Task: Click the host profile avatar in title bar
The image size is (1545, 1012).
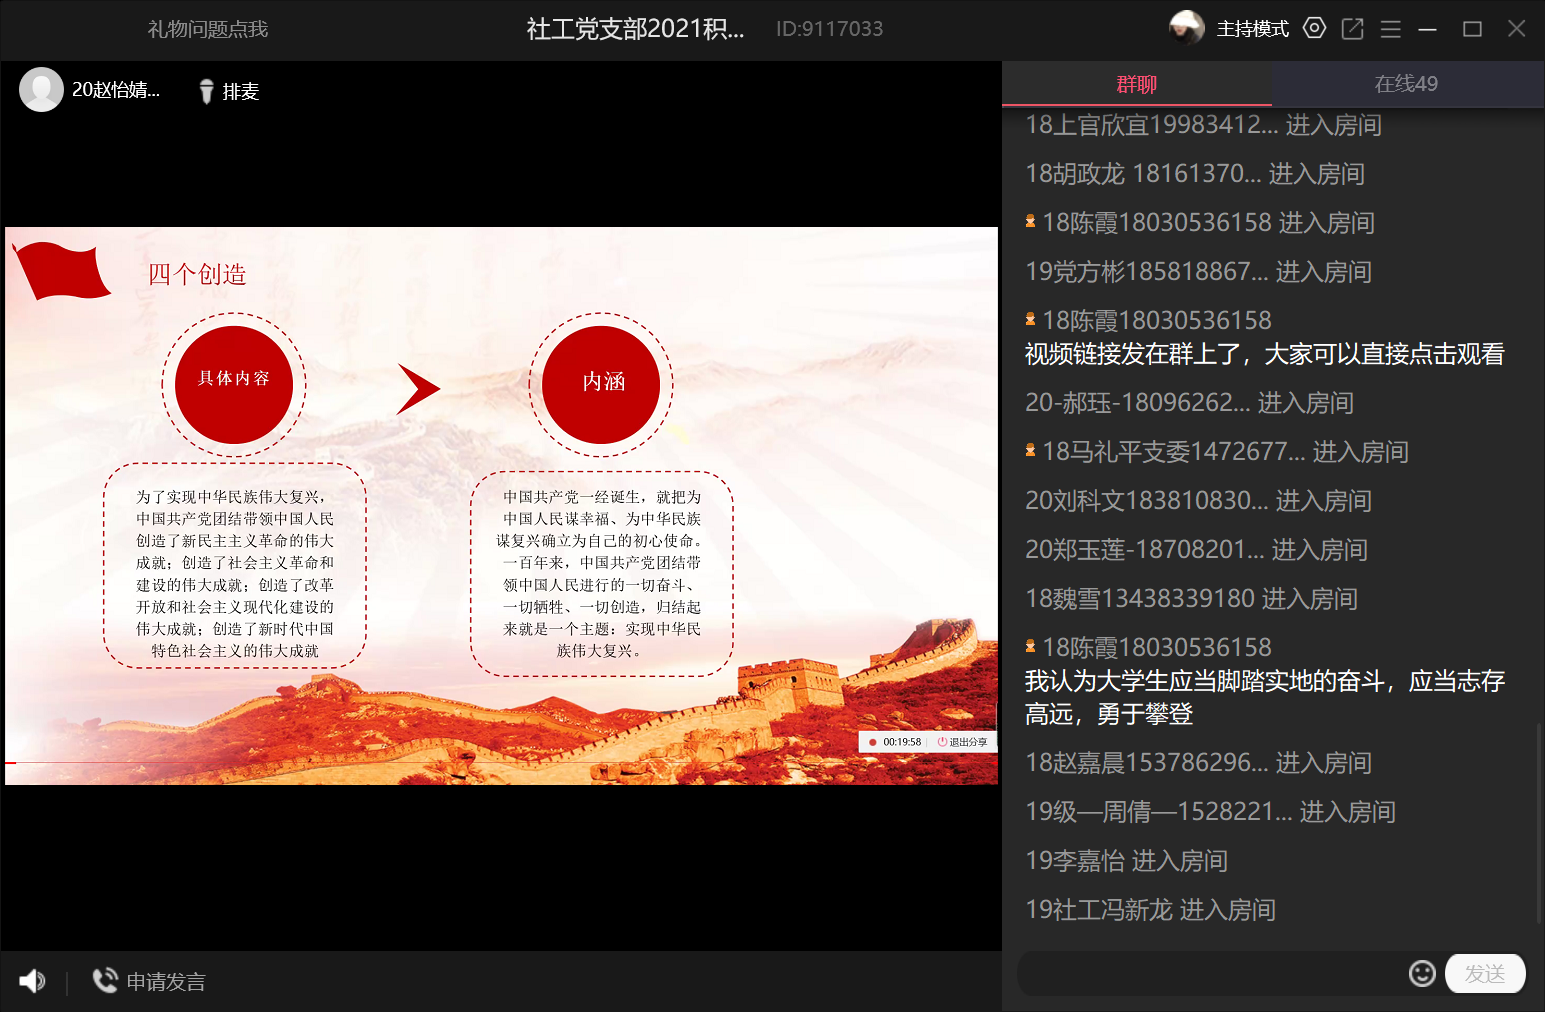Action: click(x=1187, y=28)
